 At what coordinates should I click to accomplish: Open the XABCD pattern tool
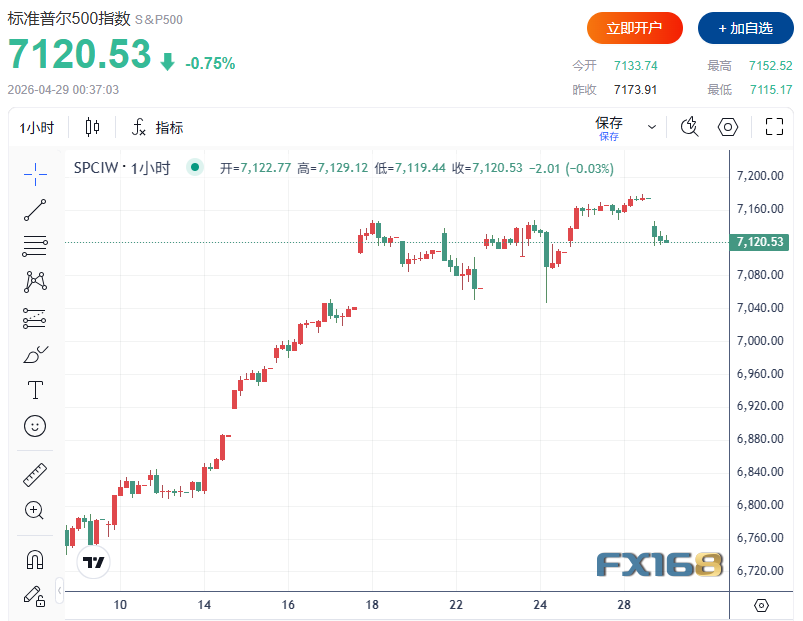coord(35,282)
